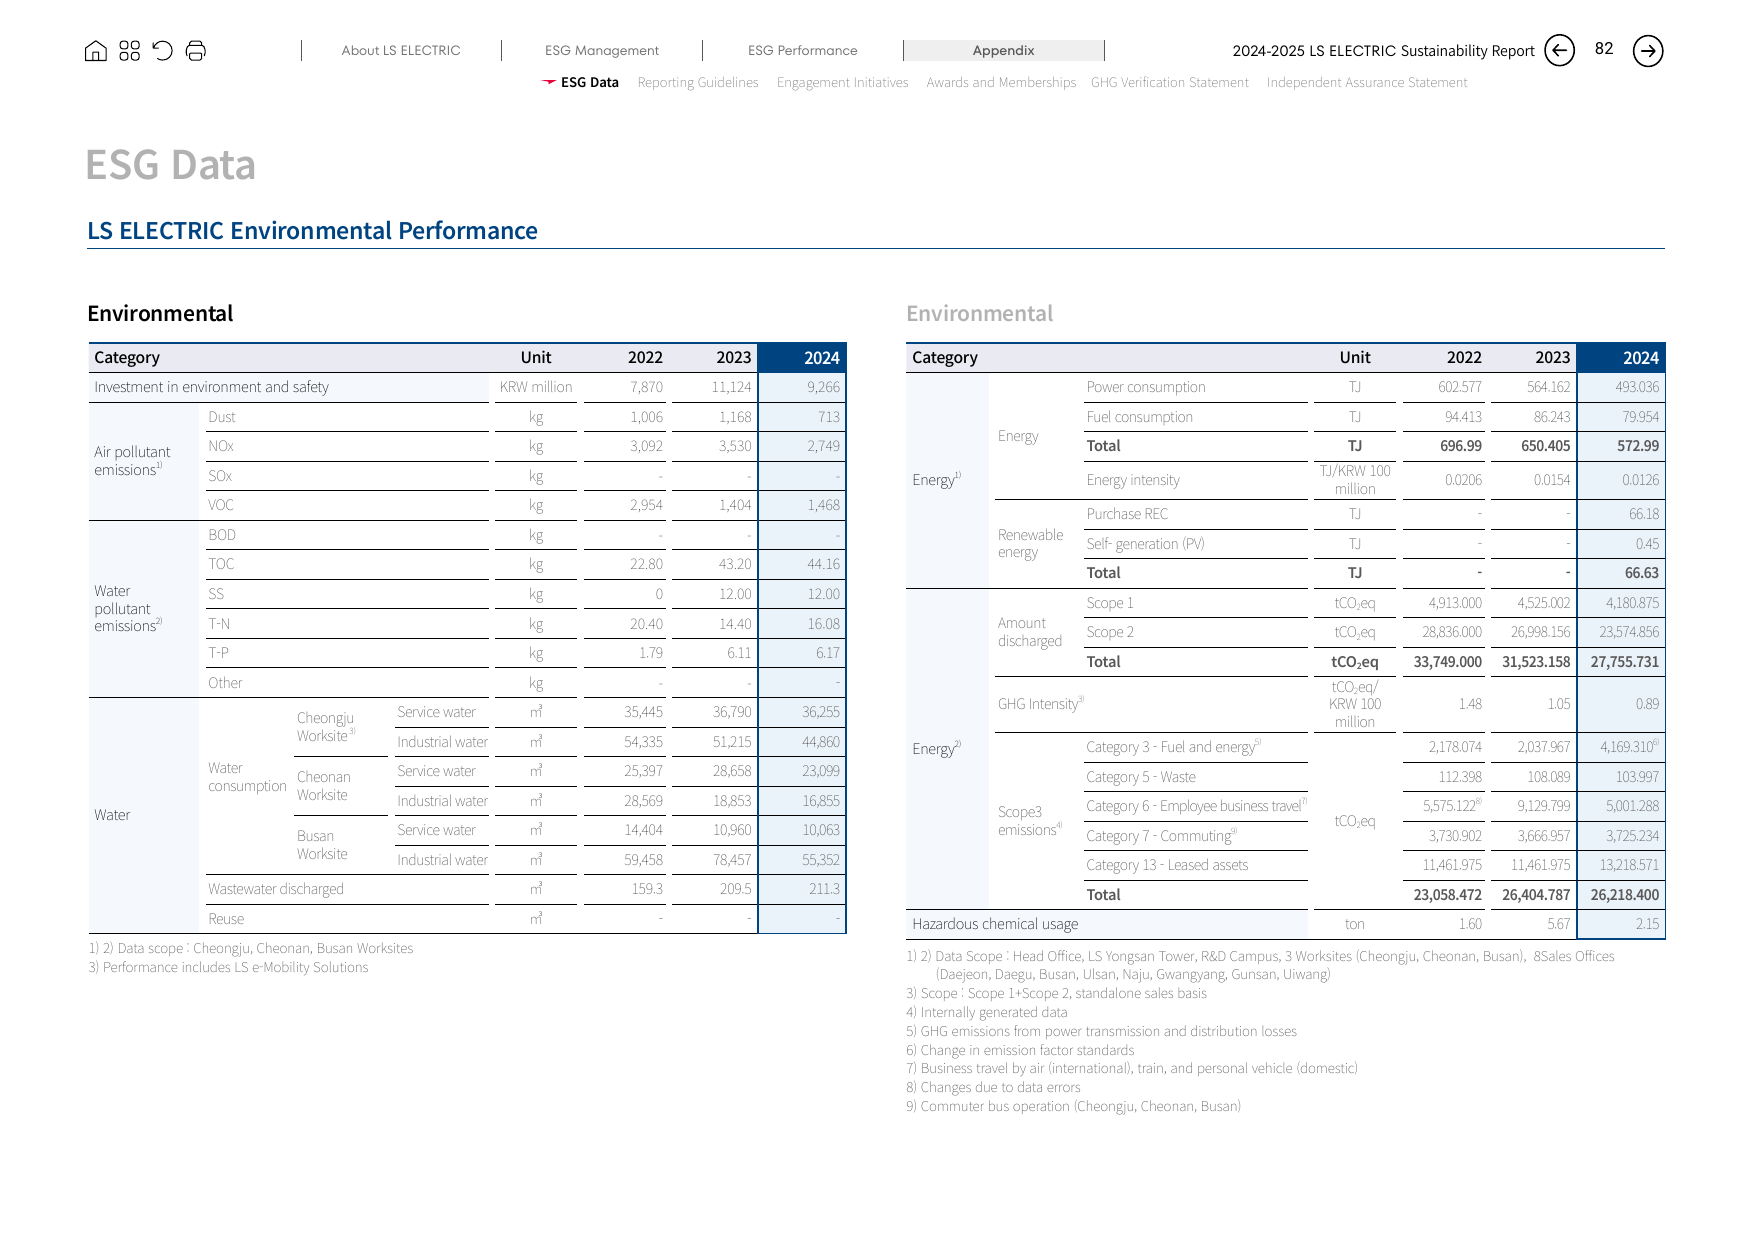Screen dimensions: 1754x1241
Task: Click the 'Busan Worksite' label
Action: (x=322, y=845)
